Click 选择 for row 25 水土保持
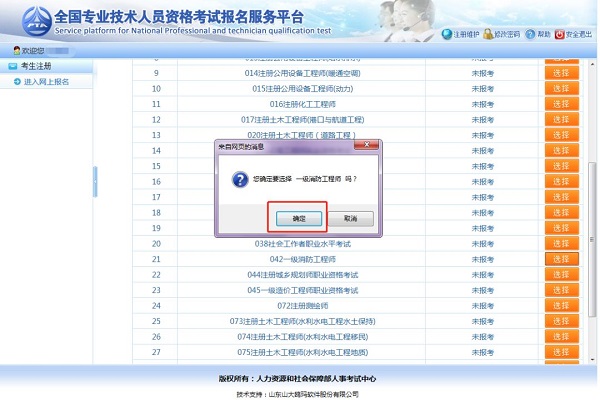The width and height of the screenshot is (600, 400). click(x=561, y=321)
